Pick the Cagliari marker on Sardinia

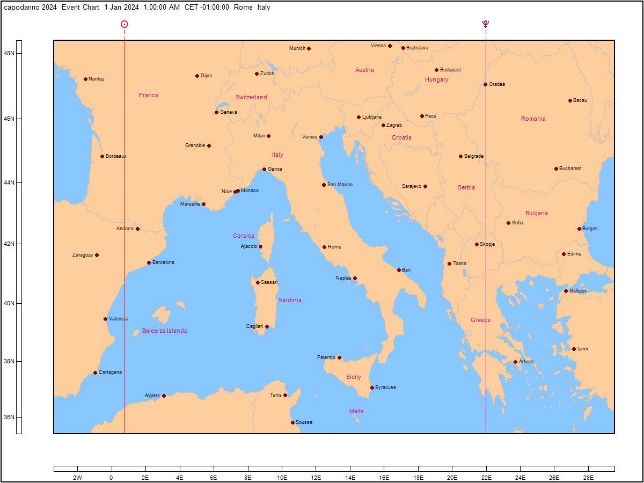267,326
